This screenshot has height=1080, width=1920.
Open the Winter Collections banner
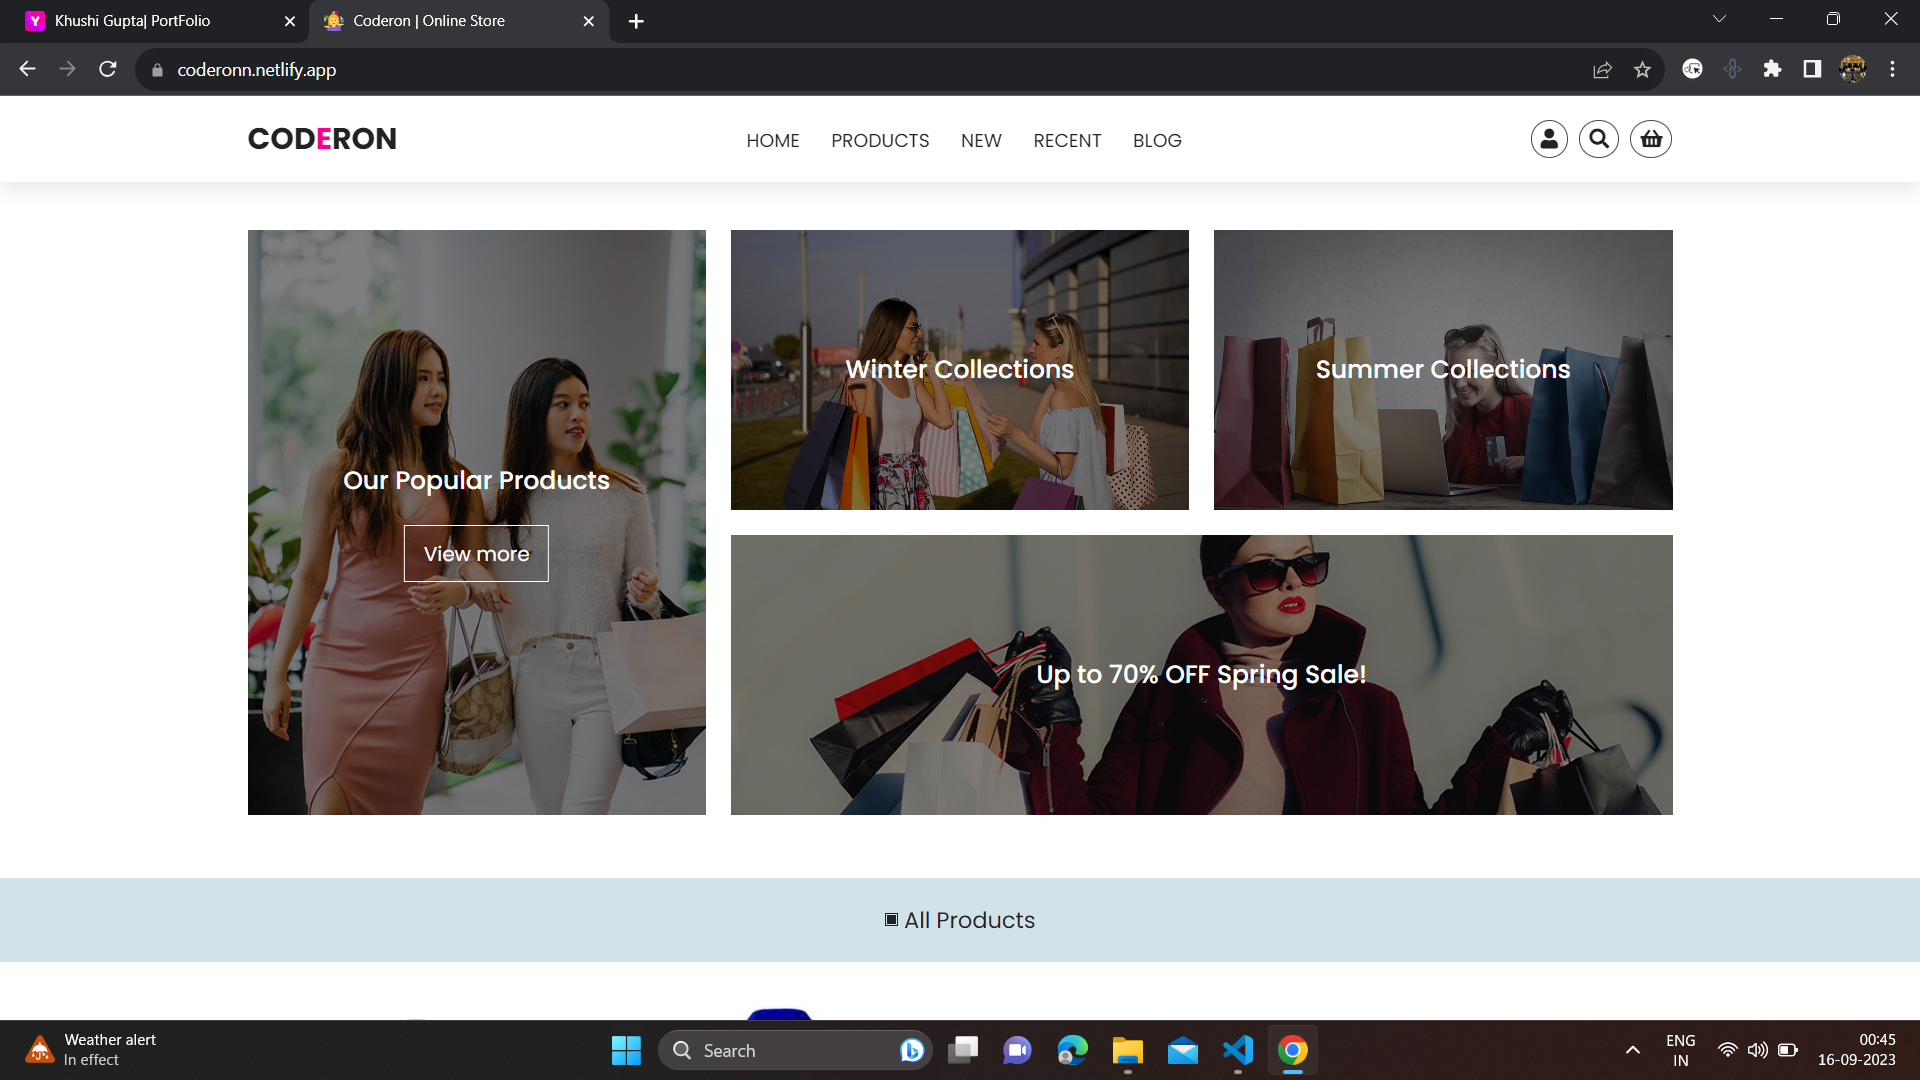coord(959,370)
